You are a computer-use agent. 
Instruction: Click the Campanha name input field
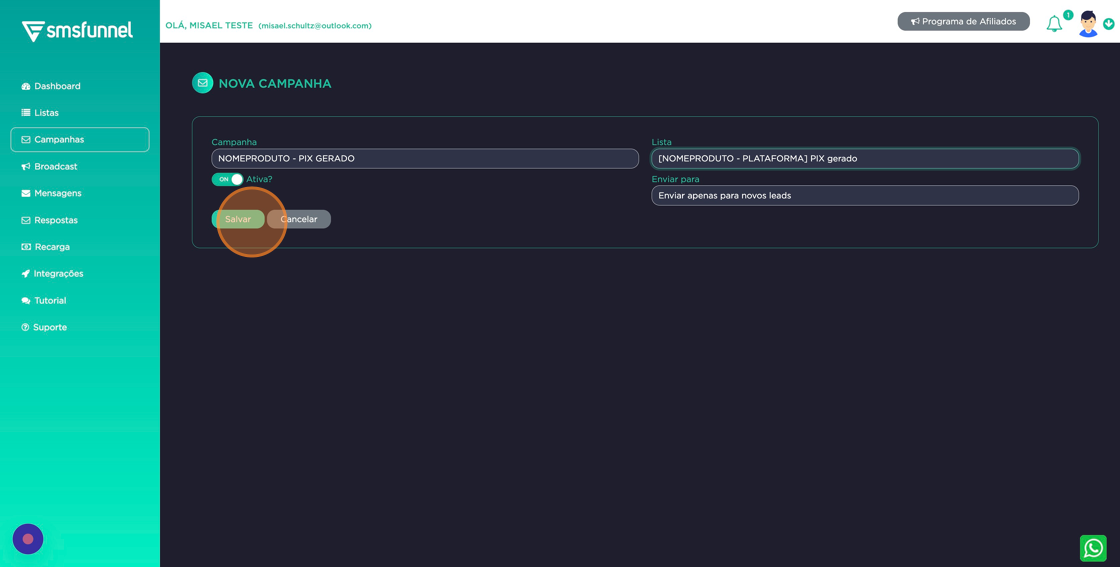click(x=425, y=159)
